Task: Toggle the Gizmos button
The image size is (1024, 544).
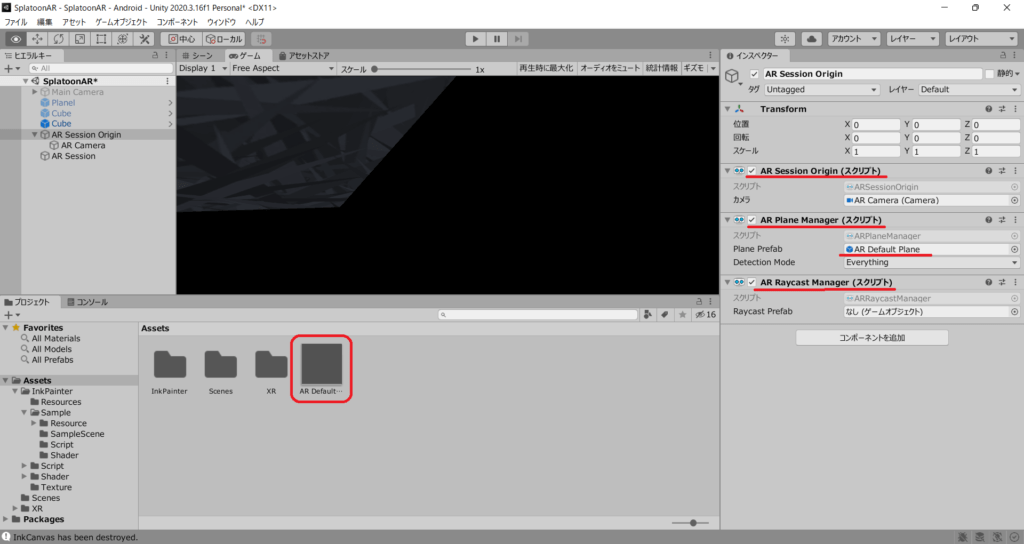Action: [x=693, y=68]
